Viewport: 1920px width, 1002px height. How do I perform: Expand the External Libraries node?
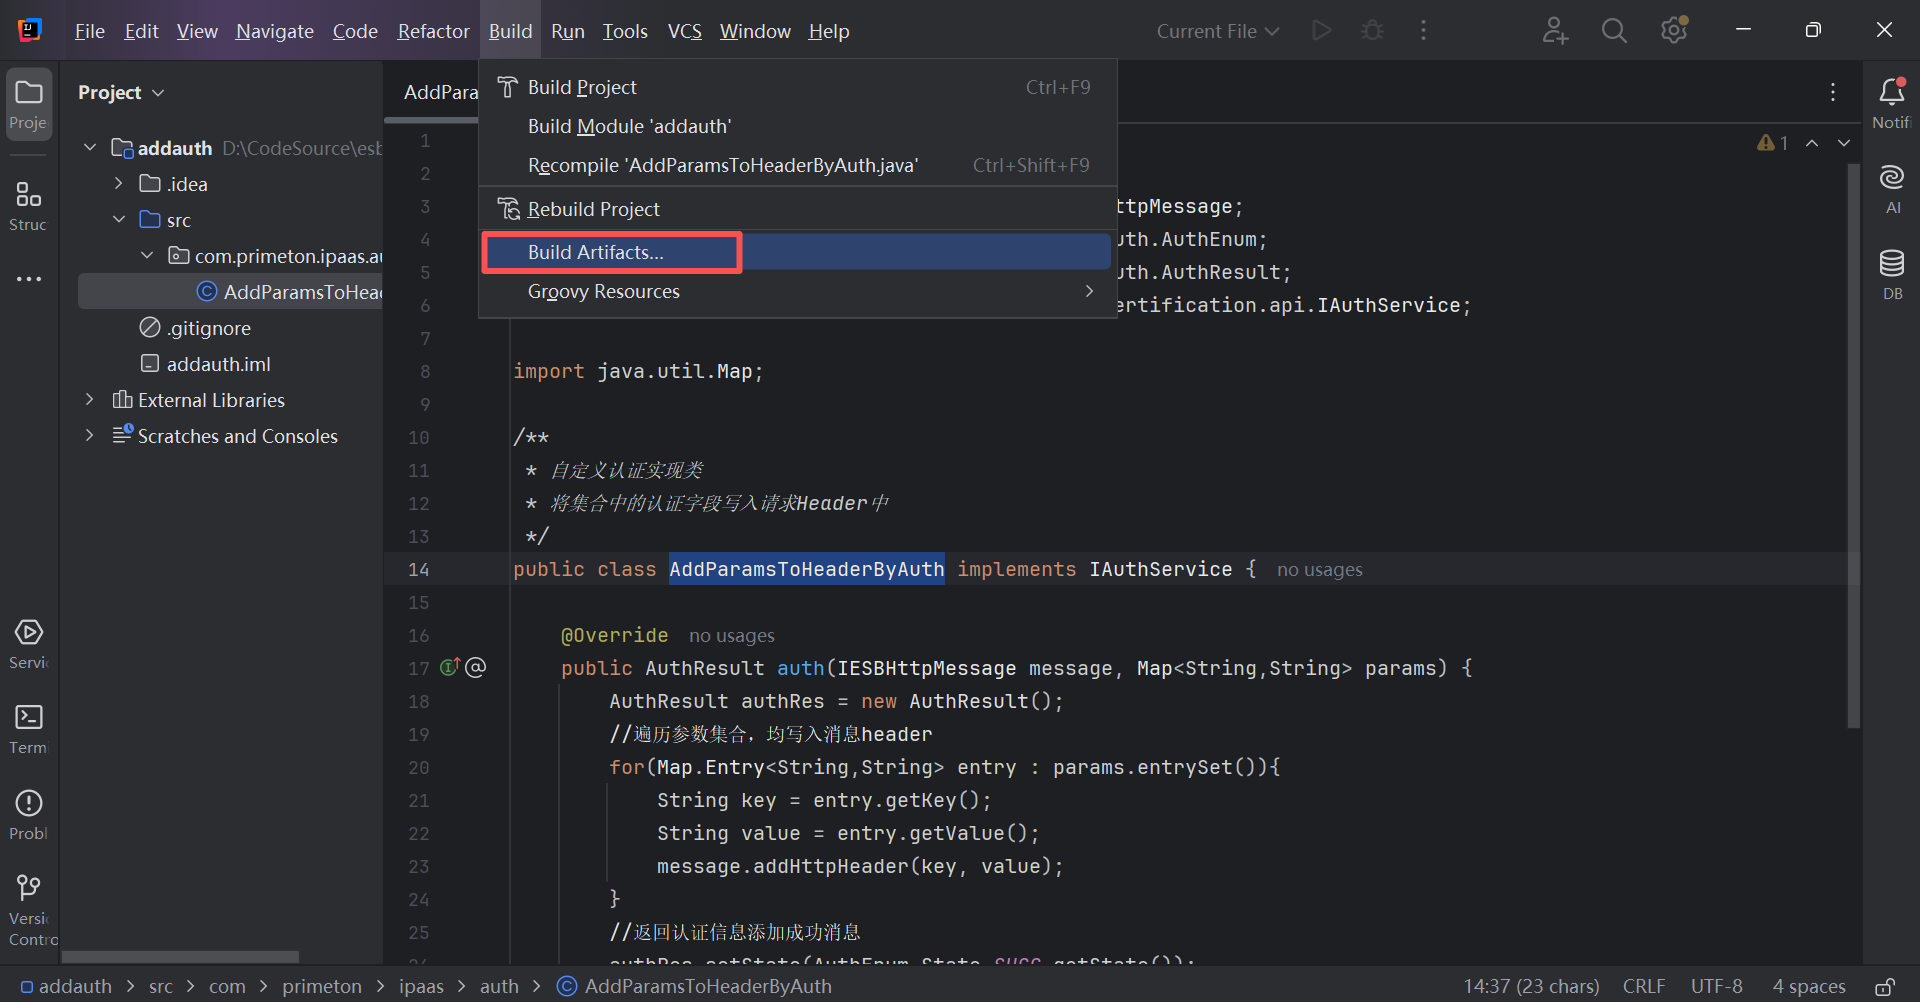pos(90,400)
